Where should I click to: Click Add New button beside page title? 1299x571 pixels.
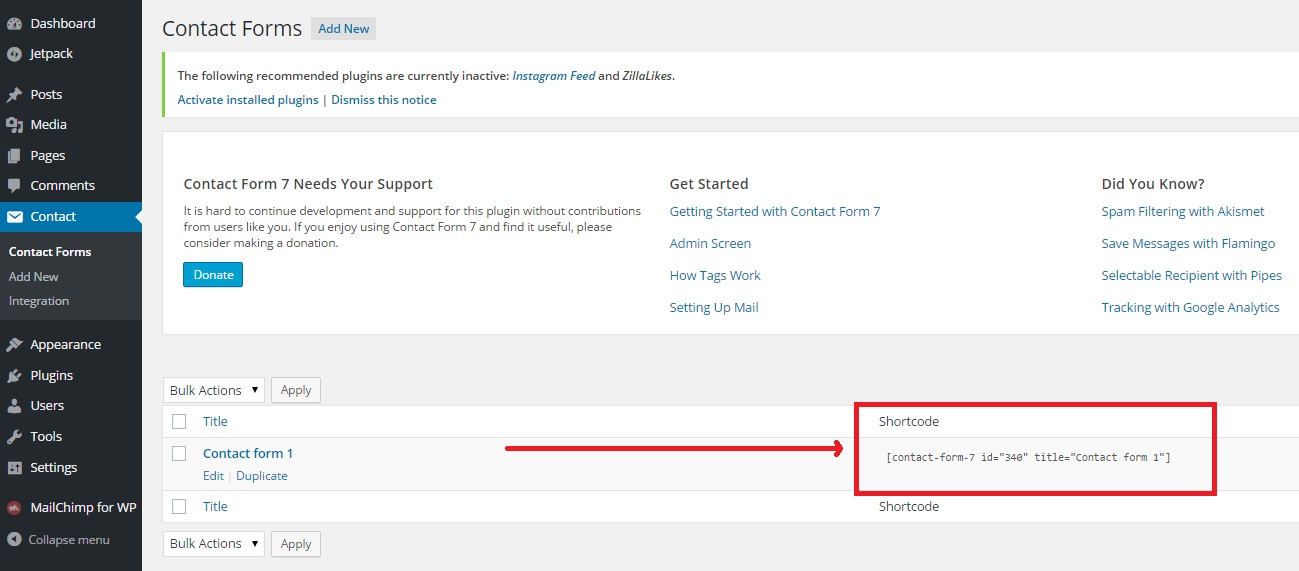(x=343, y=29)
